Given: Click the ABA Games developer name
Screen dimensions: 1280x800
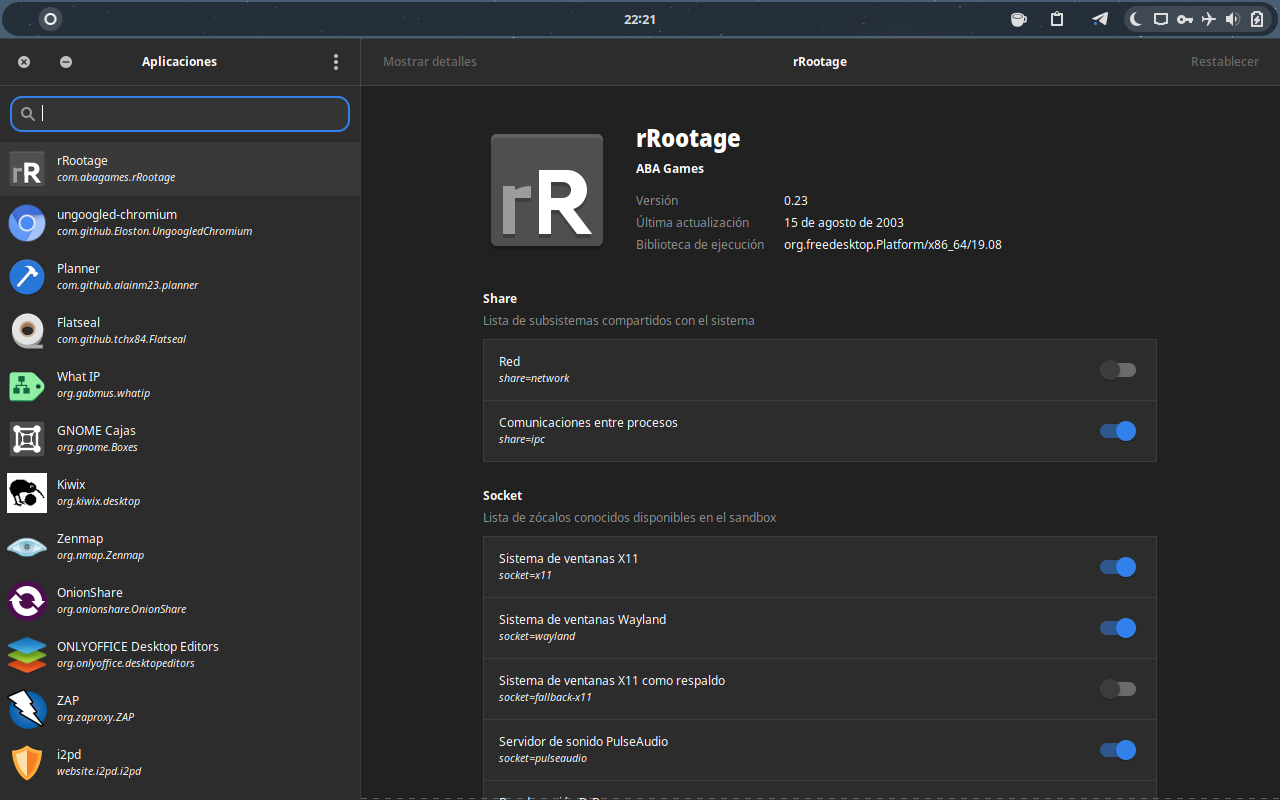Looking at the screenshot, I should (670, 168).
